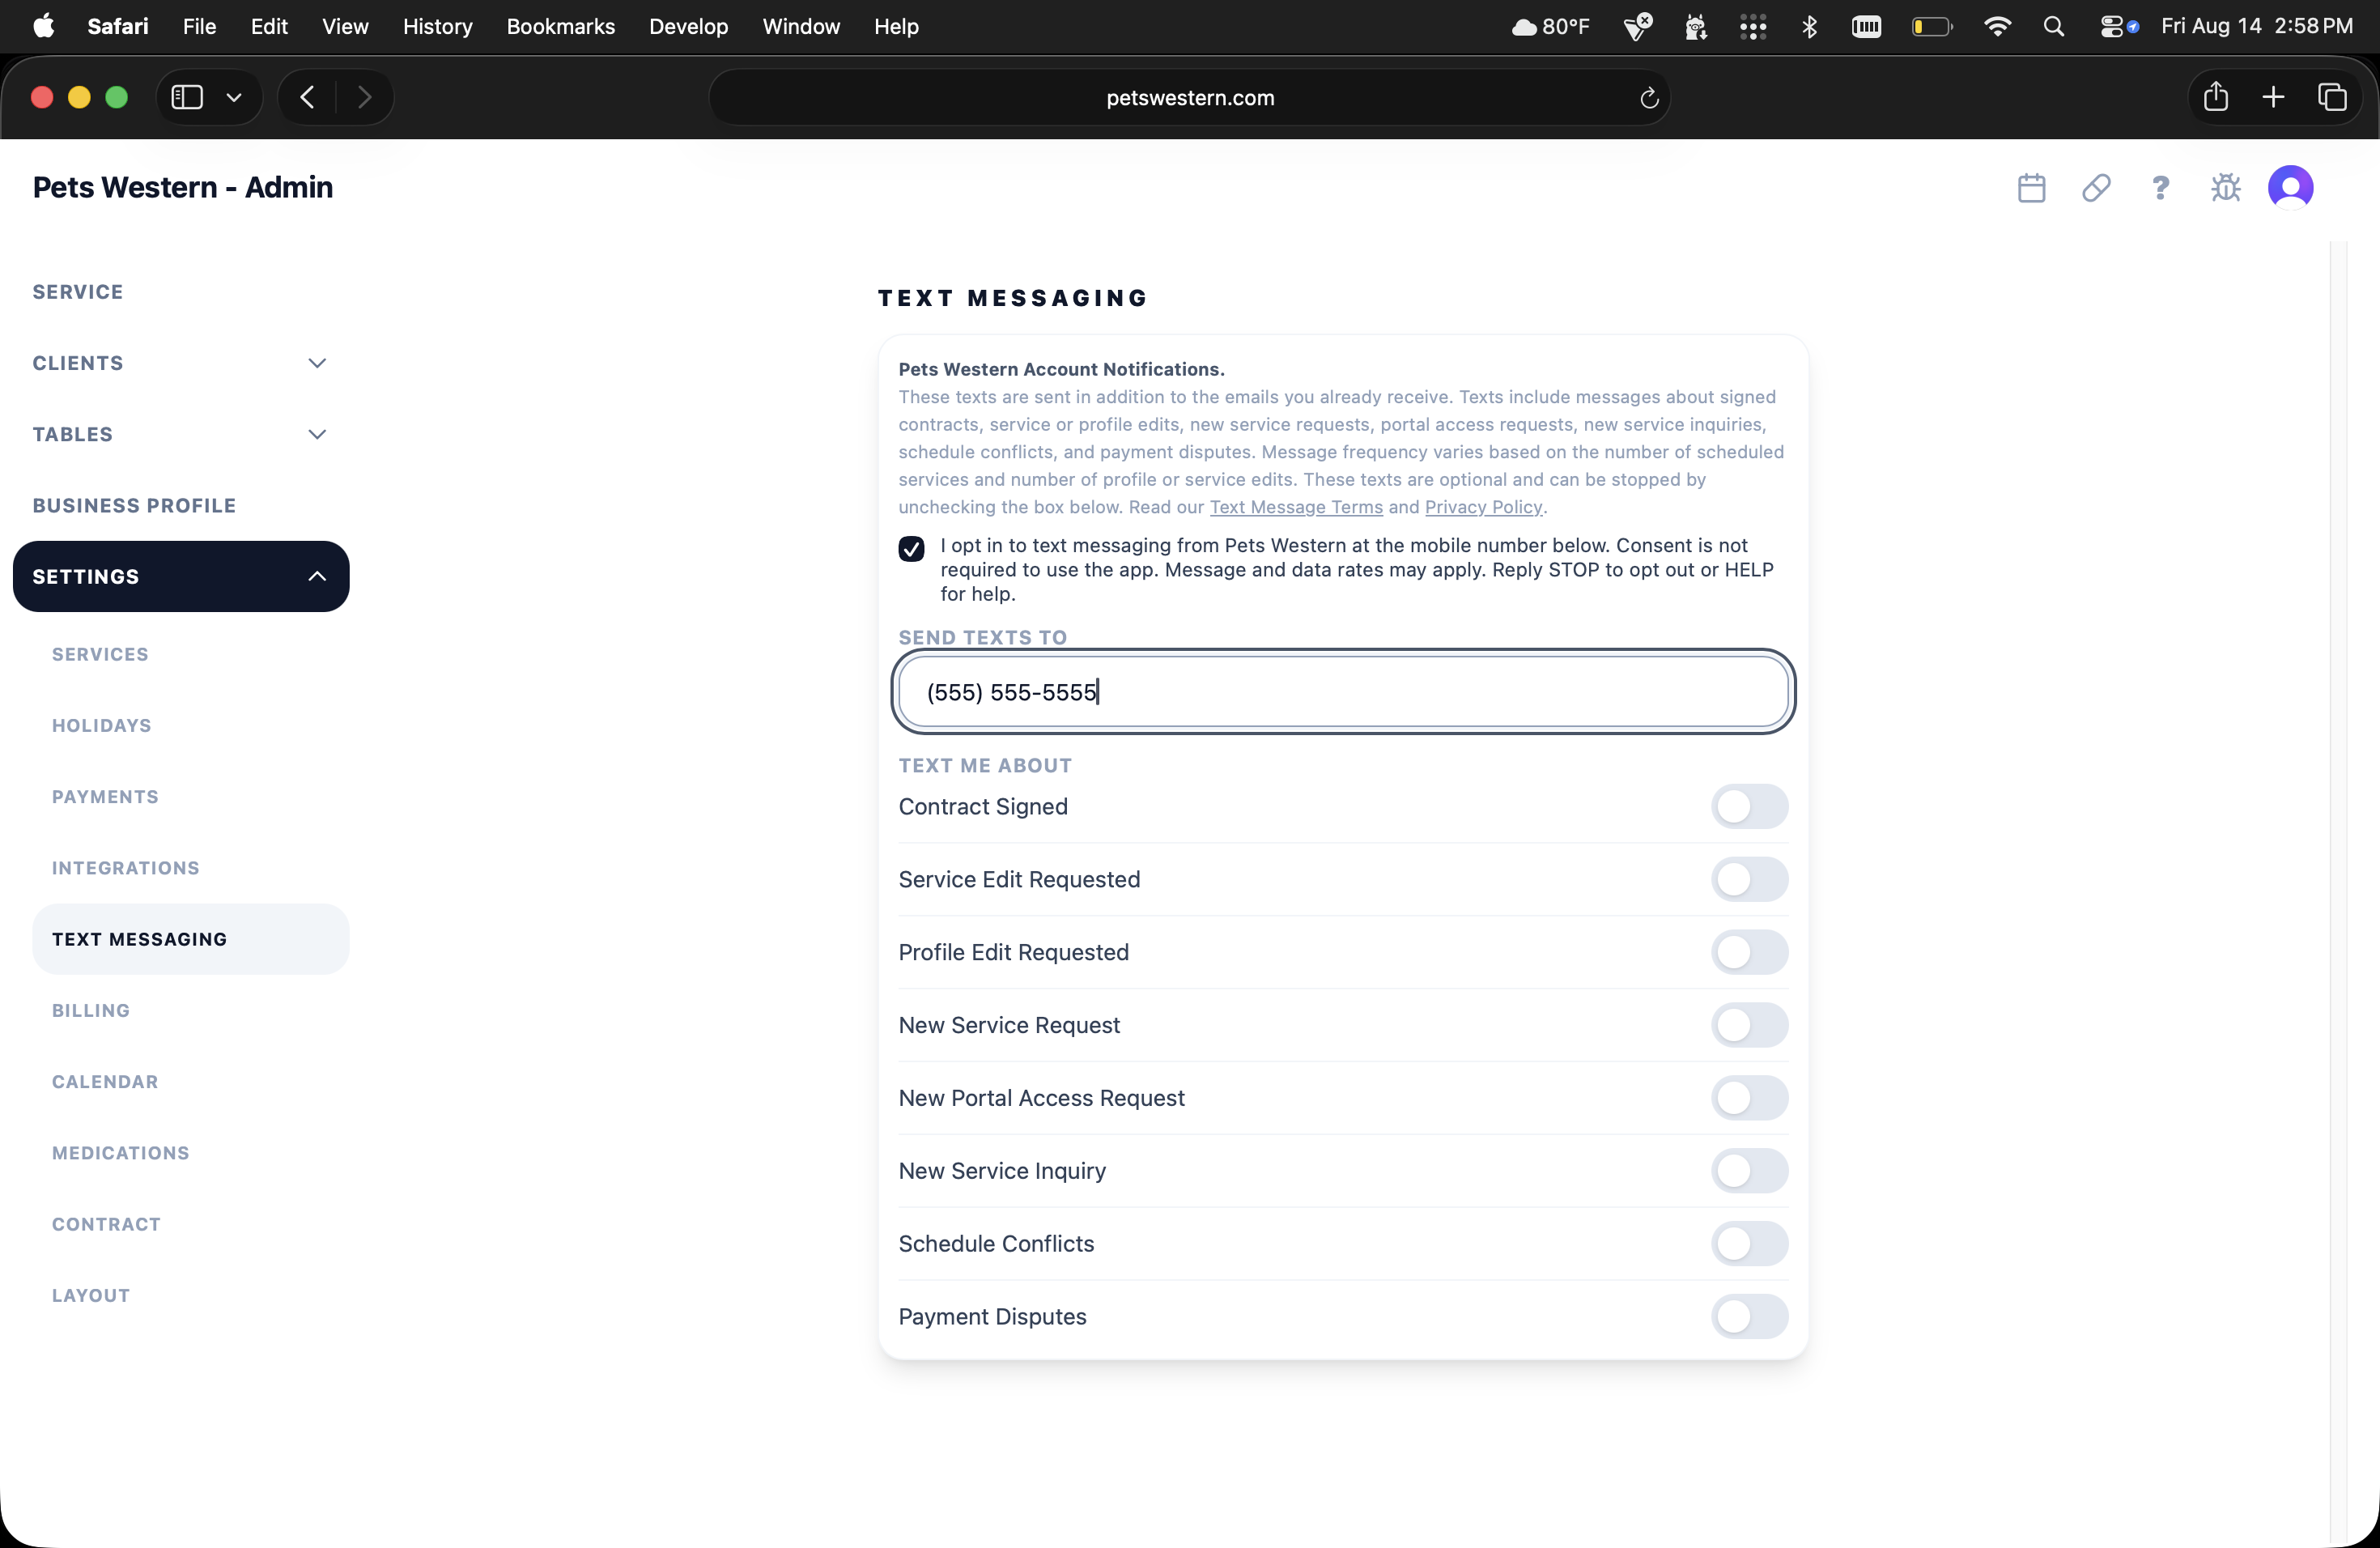The height and width of the screenshot is (1548, 2380).
Task: Open the Edit menu
Action: click(269, 26)
